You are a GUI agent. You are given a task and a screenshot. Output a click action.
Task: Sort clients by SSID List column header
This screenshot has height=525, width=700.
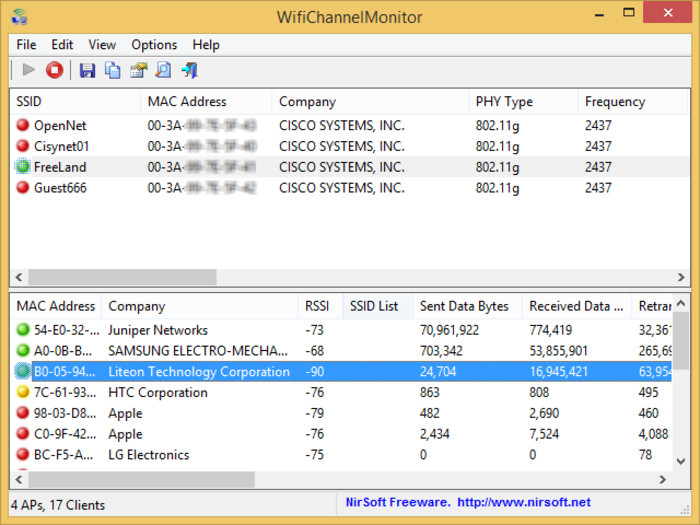tap(378, 306)
